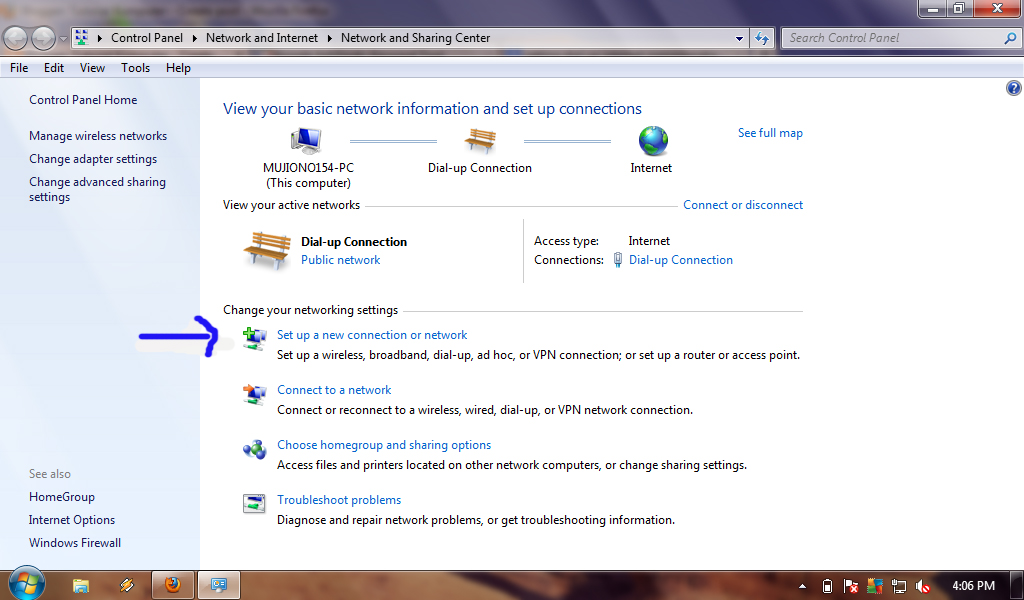Launch Firefox from the taskbar
The image size is (1024, 600).
click(x=172, y=584)
